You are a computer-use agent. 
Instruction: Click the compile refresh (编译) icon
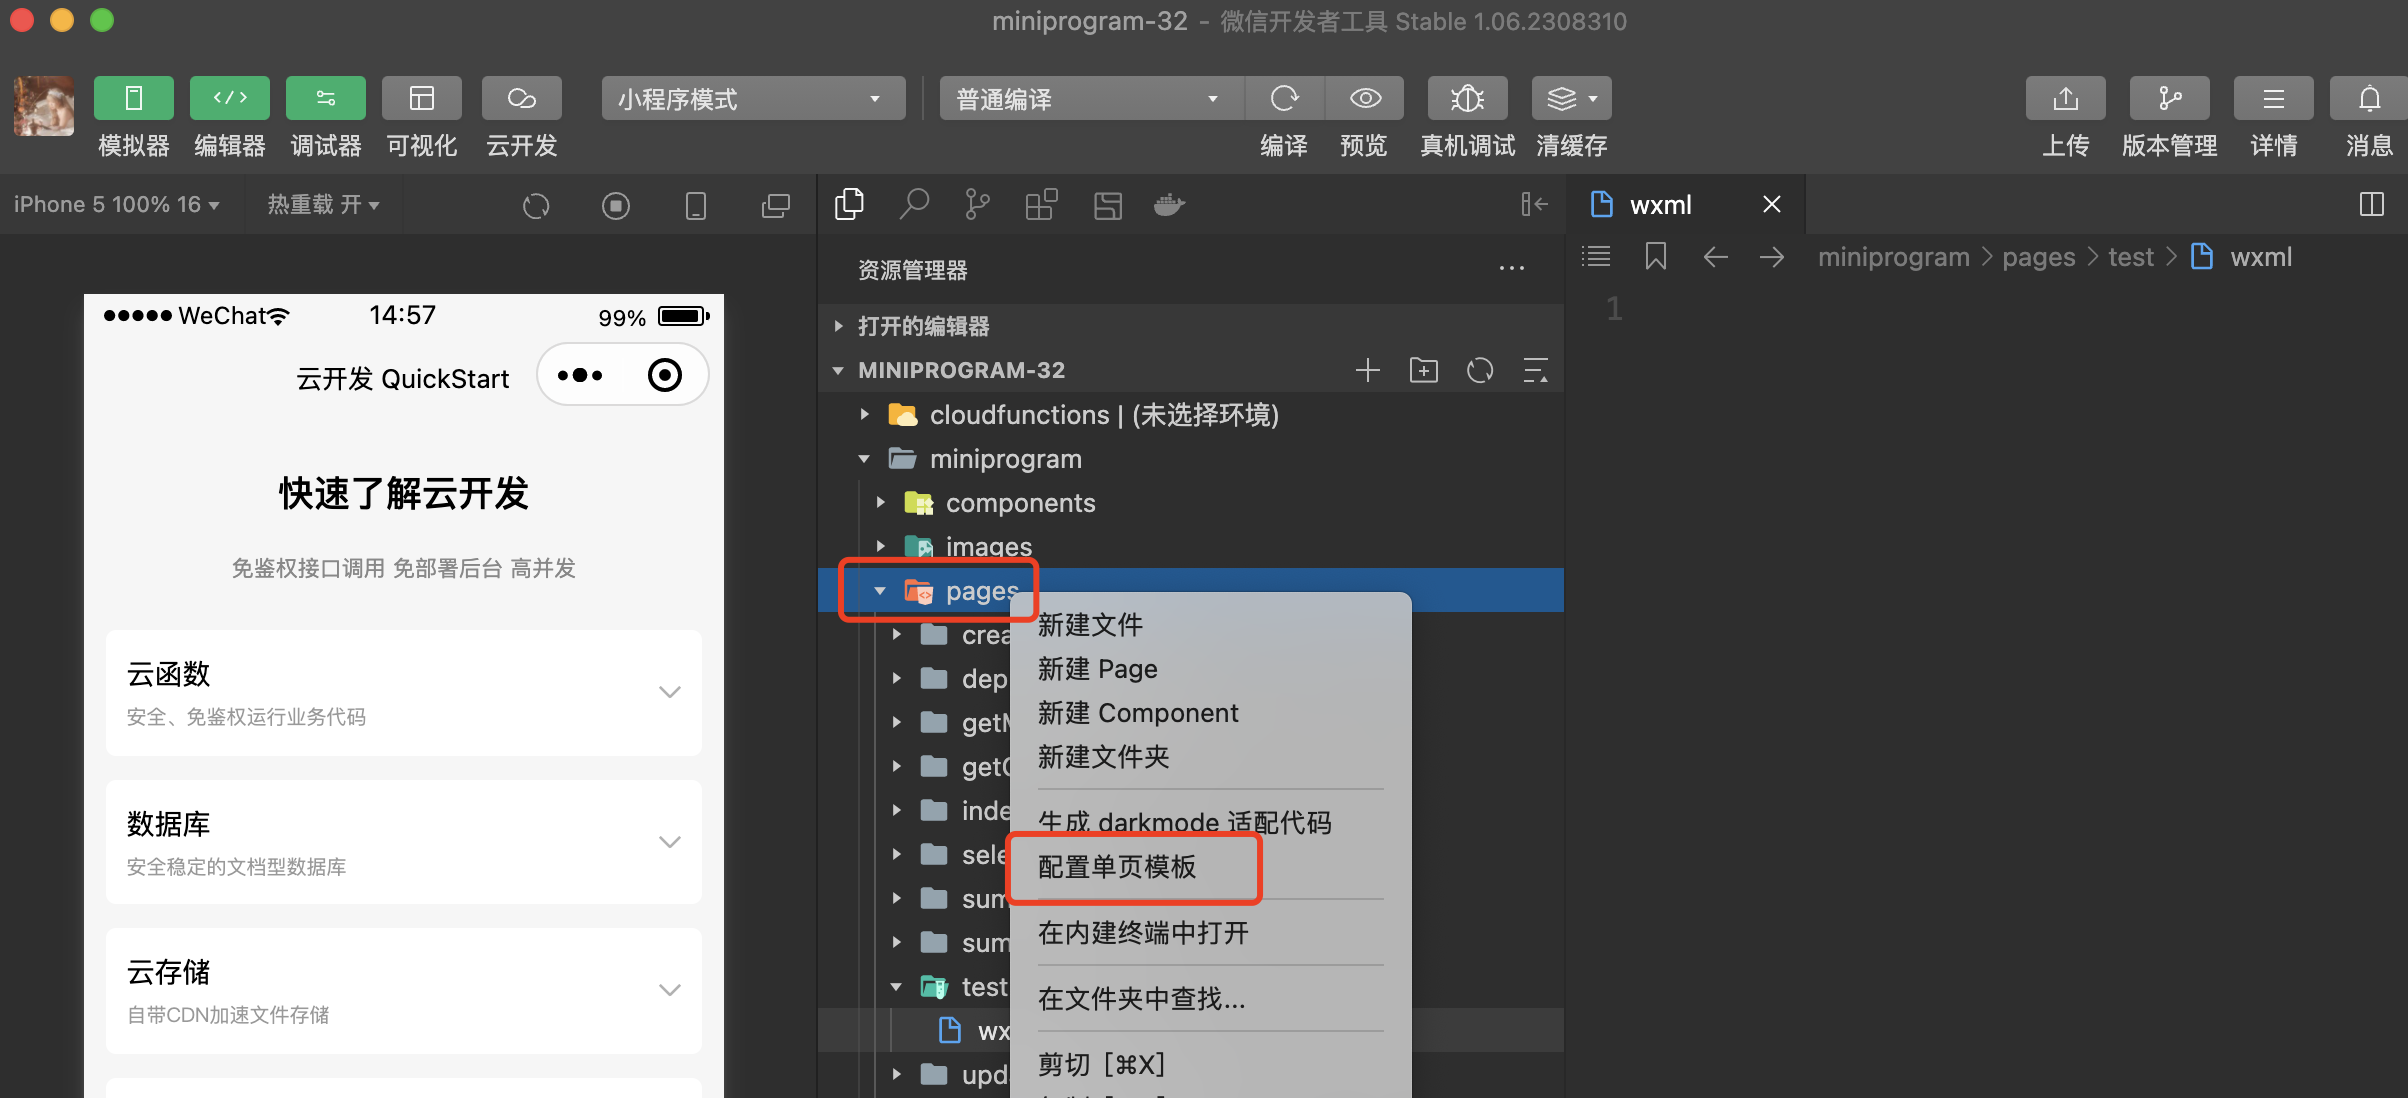[1284, 98]
